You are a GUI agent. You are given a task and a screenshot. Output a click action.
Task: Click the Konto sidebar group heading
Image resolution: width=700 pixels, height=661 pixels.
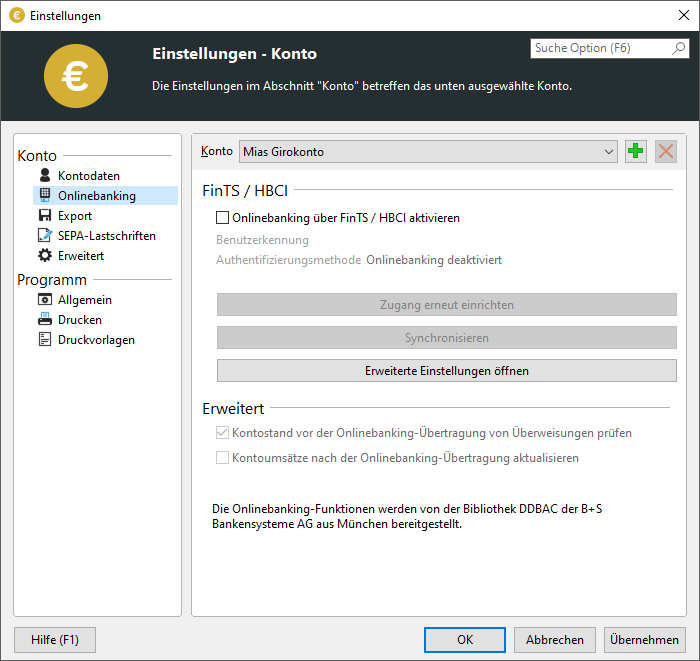point(37,156)
